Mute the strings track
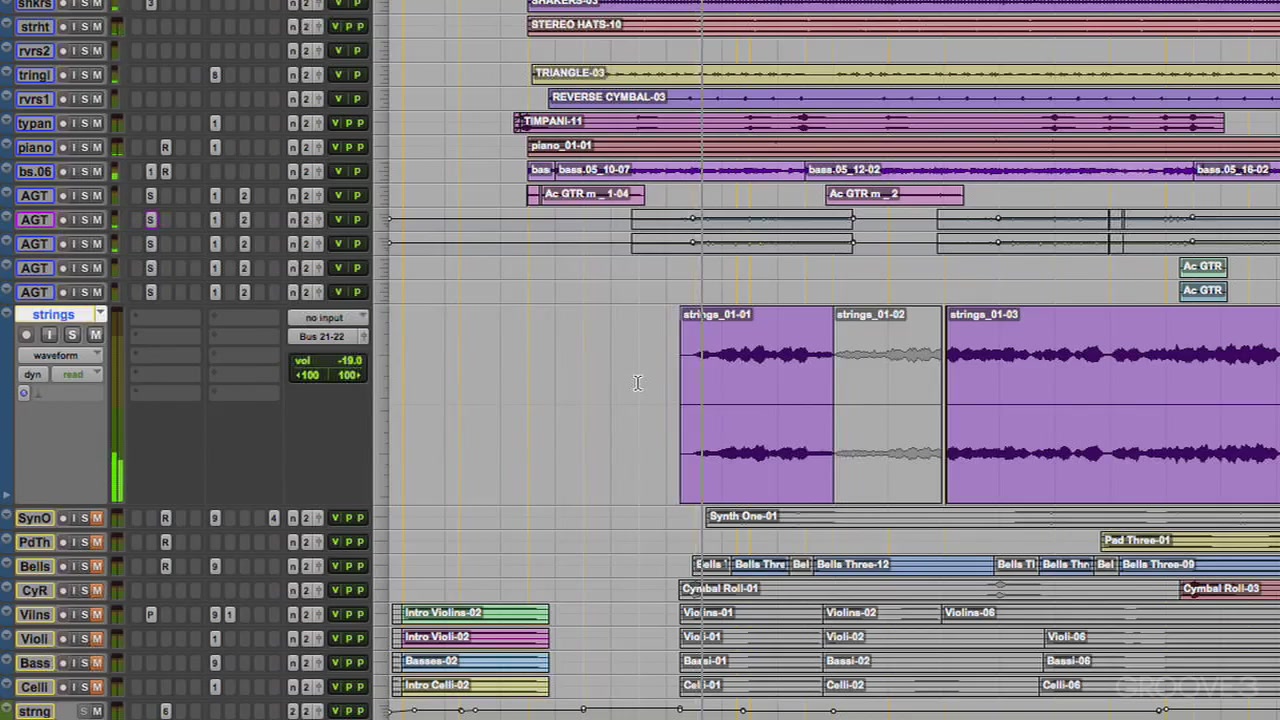 click(x=95, y=335)
